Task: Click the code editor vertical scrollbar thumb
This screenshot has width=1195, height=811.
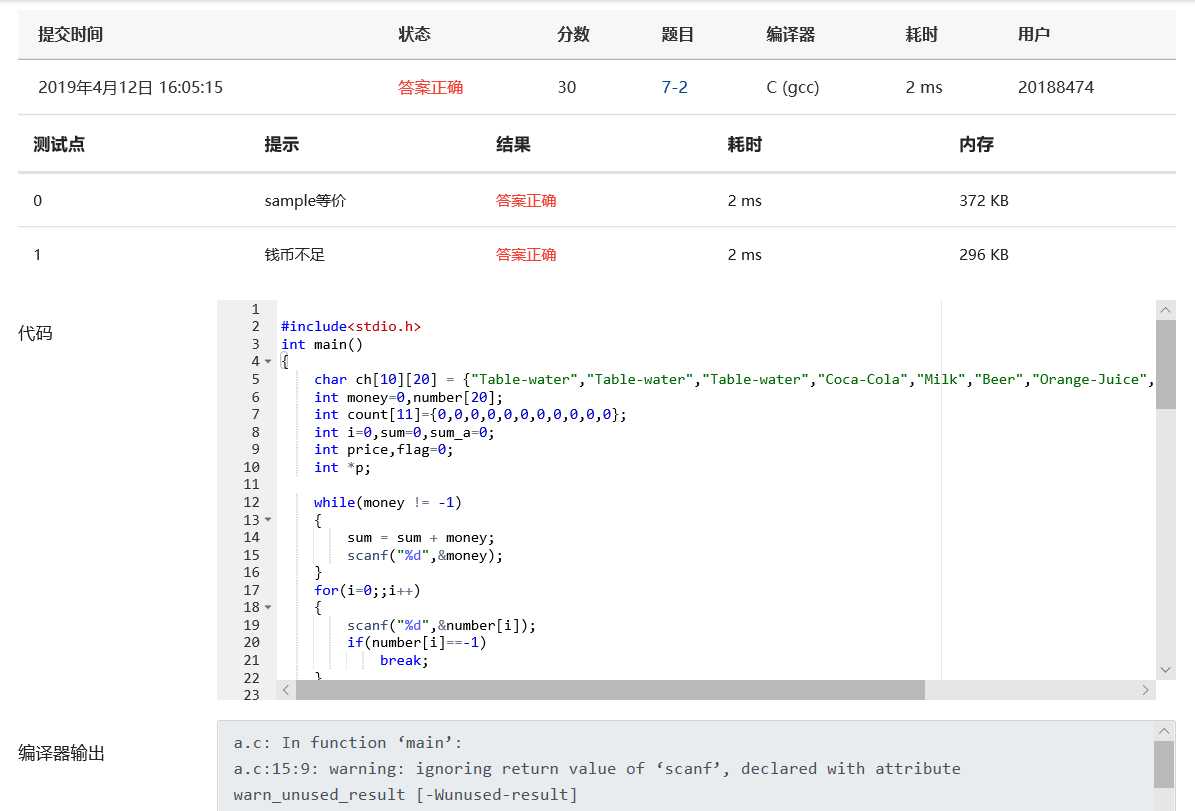Action: coord(1165,365)
